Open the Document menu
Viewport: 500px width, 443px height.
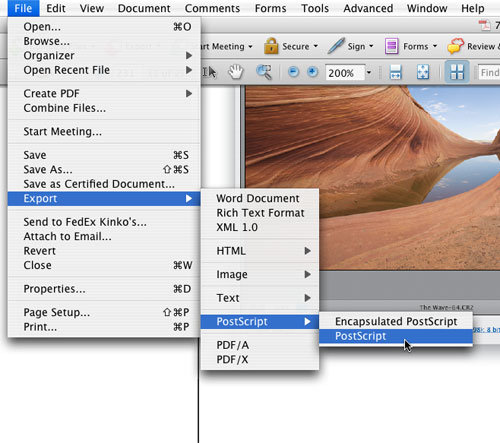pos(144,8)
